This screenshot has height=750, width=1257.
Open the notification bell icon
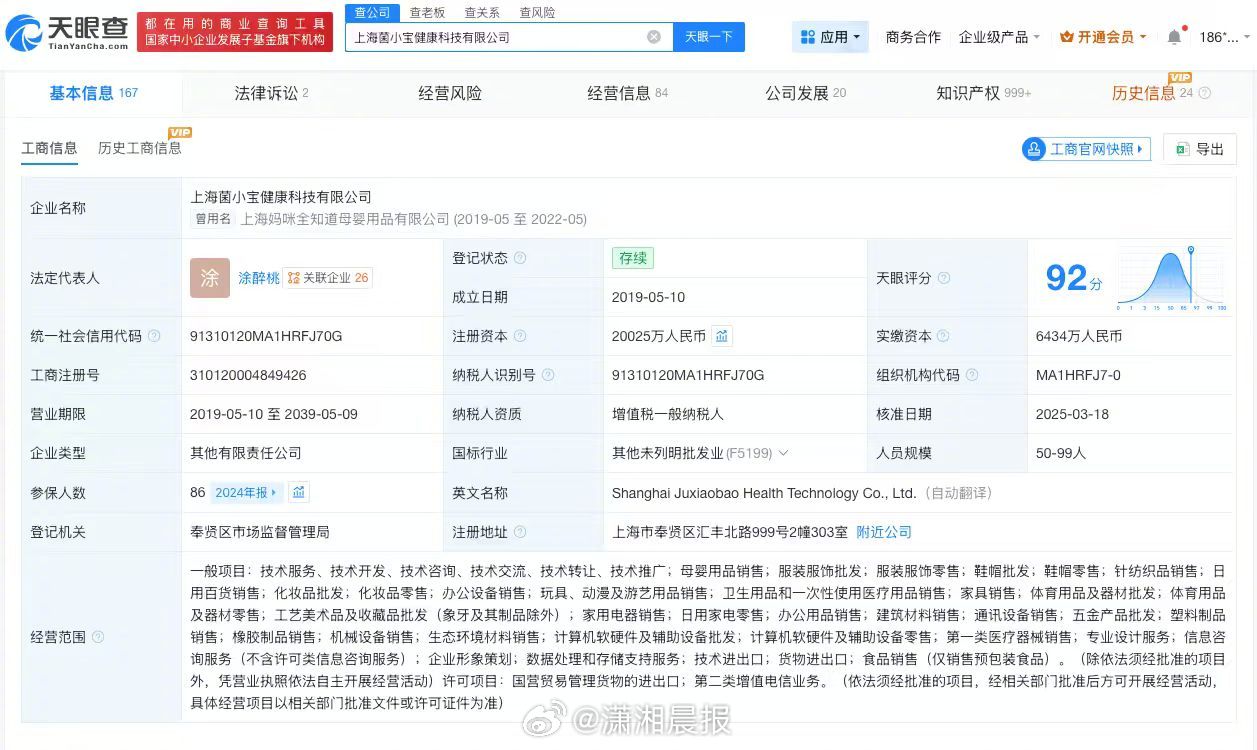1174,37
